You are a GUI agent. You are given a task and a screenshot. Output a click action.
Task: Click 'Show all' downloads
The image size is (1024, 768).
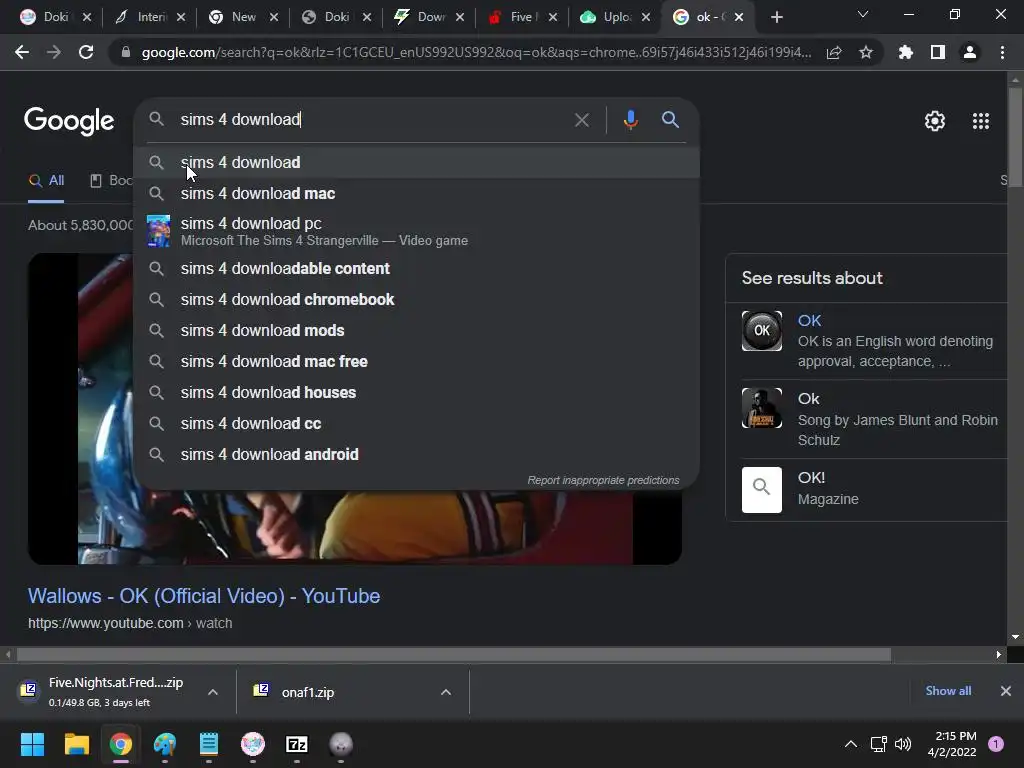[948, 691]
